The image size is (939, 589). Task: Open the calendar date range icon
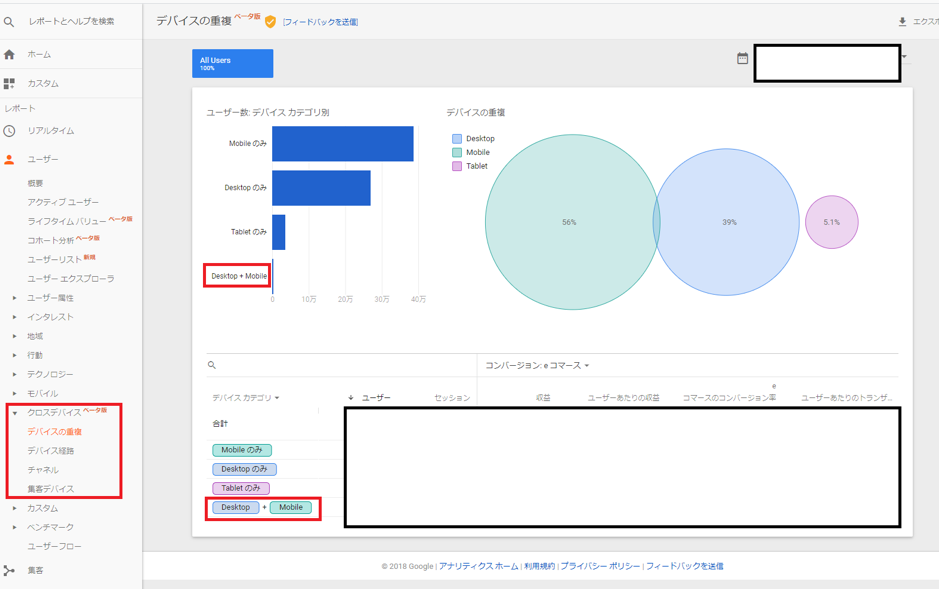click(x=742, y=59)
